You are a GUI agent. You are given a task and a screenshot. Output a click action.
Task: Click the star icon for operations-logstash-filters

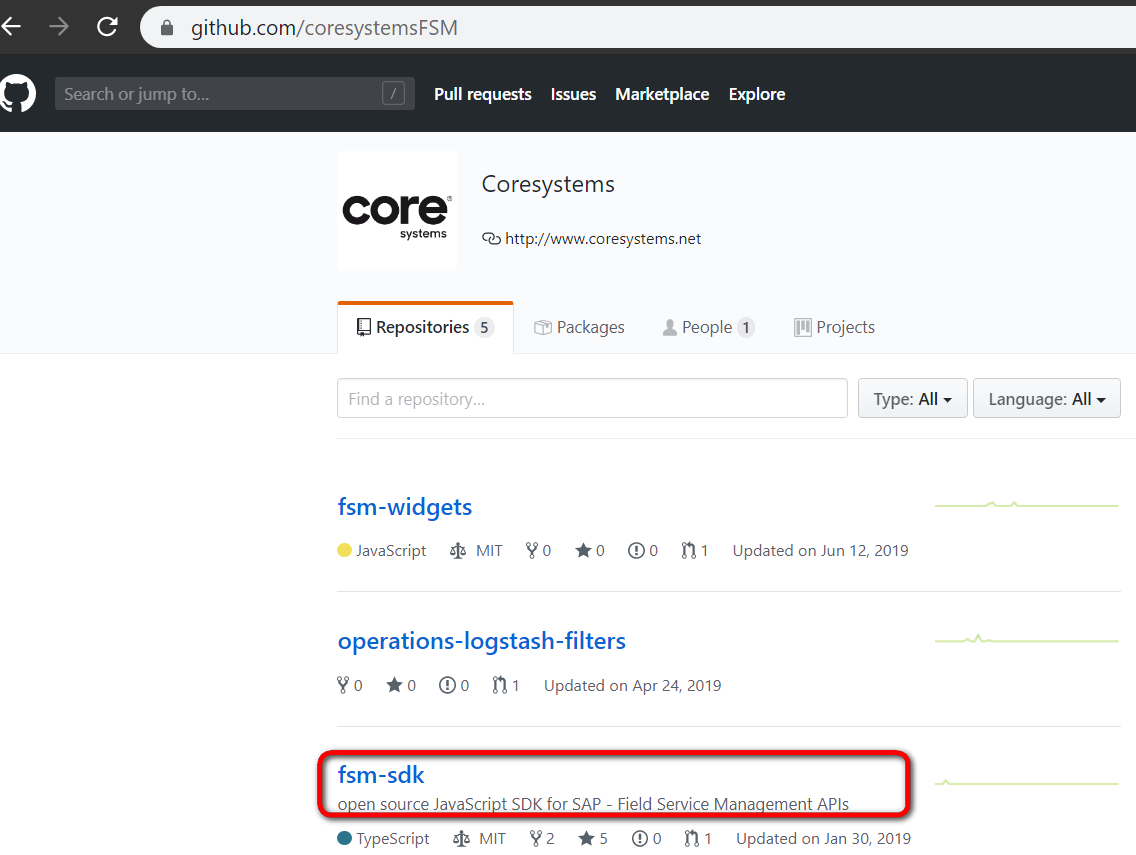(394, 685)
